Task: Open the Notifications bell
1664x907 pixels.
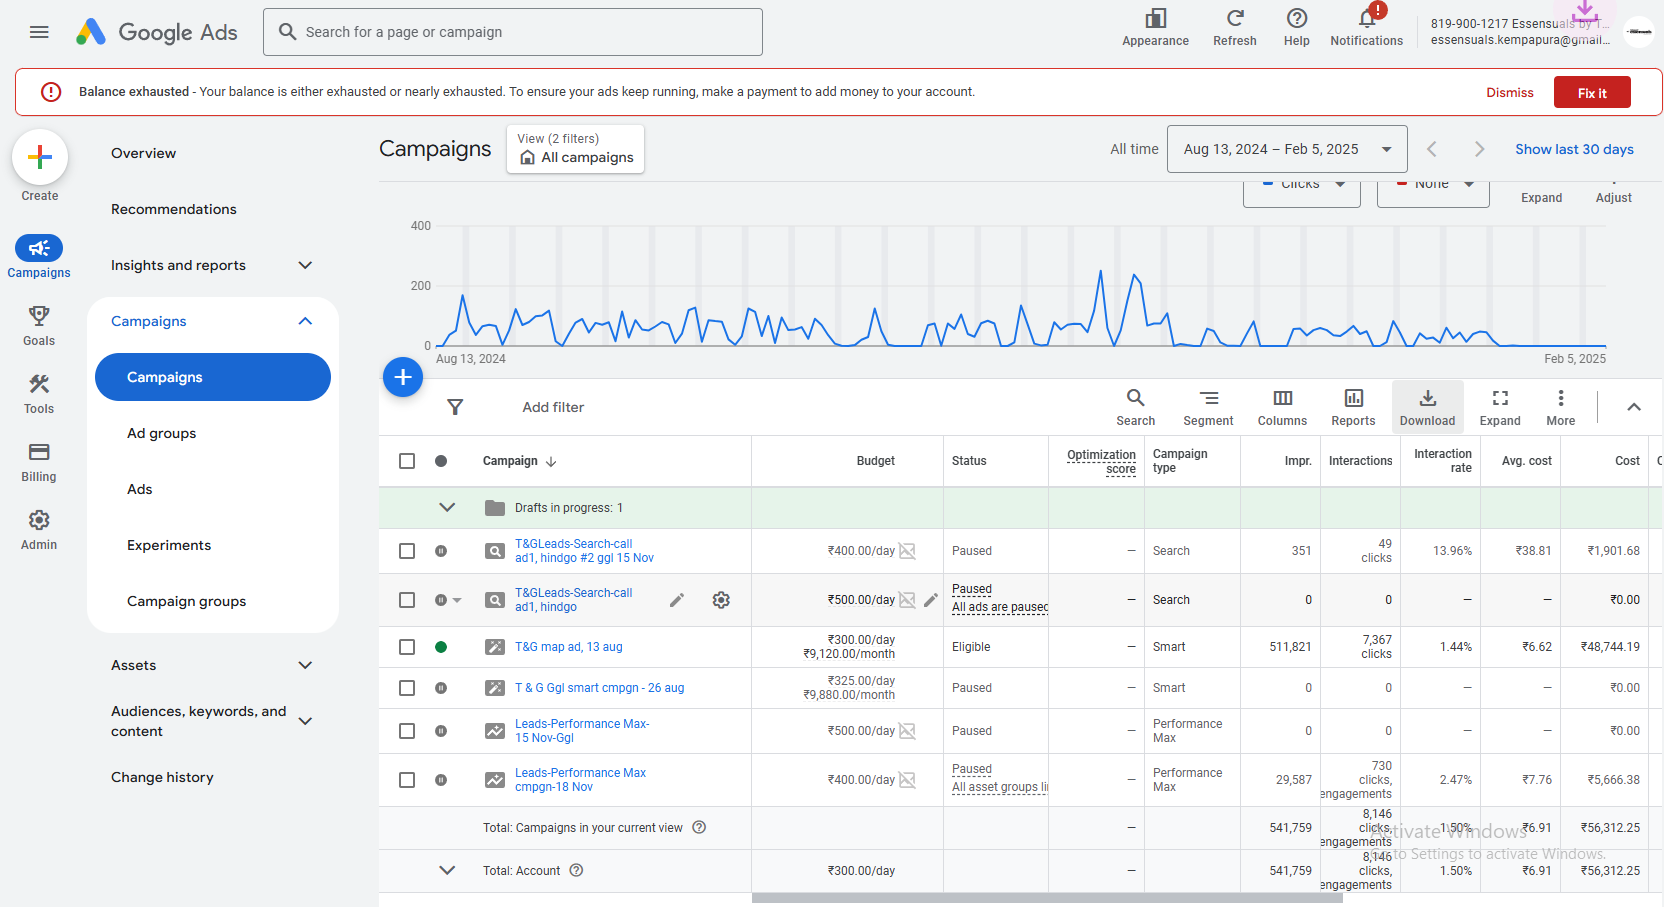Action: [1366, 27]
